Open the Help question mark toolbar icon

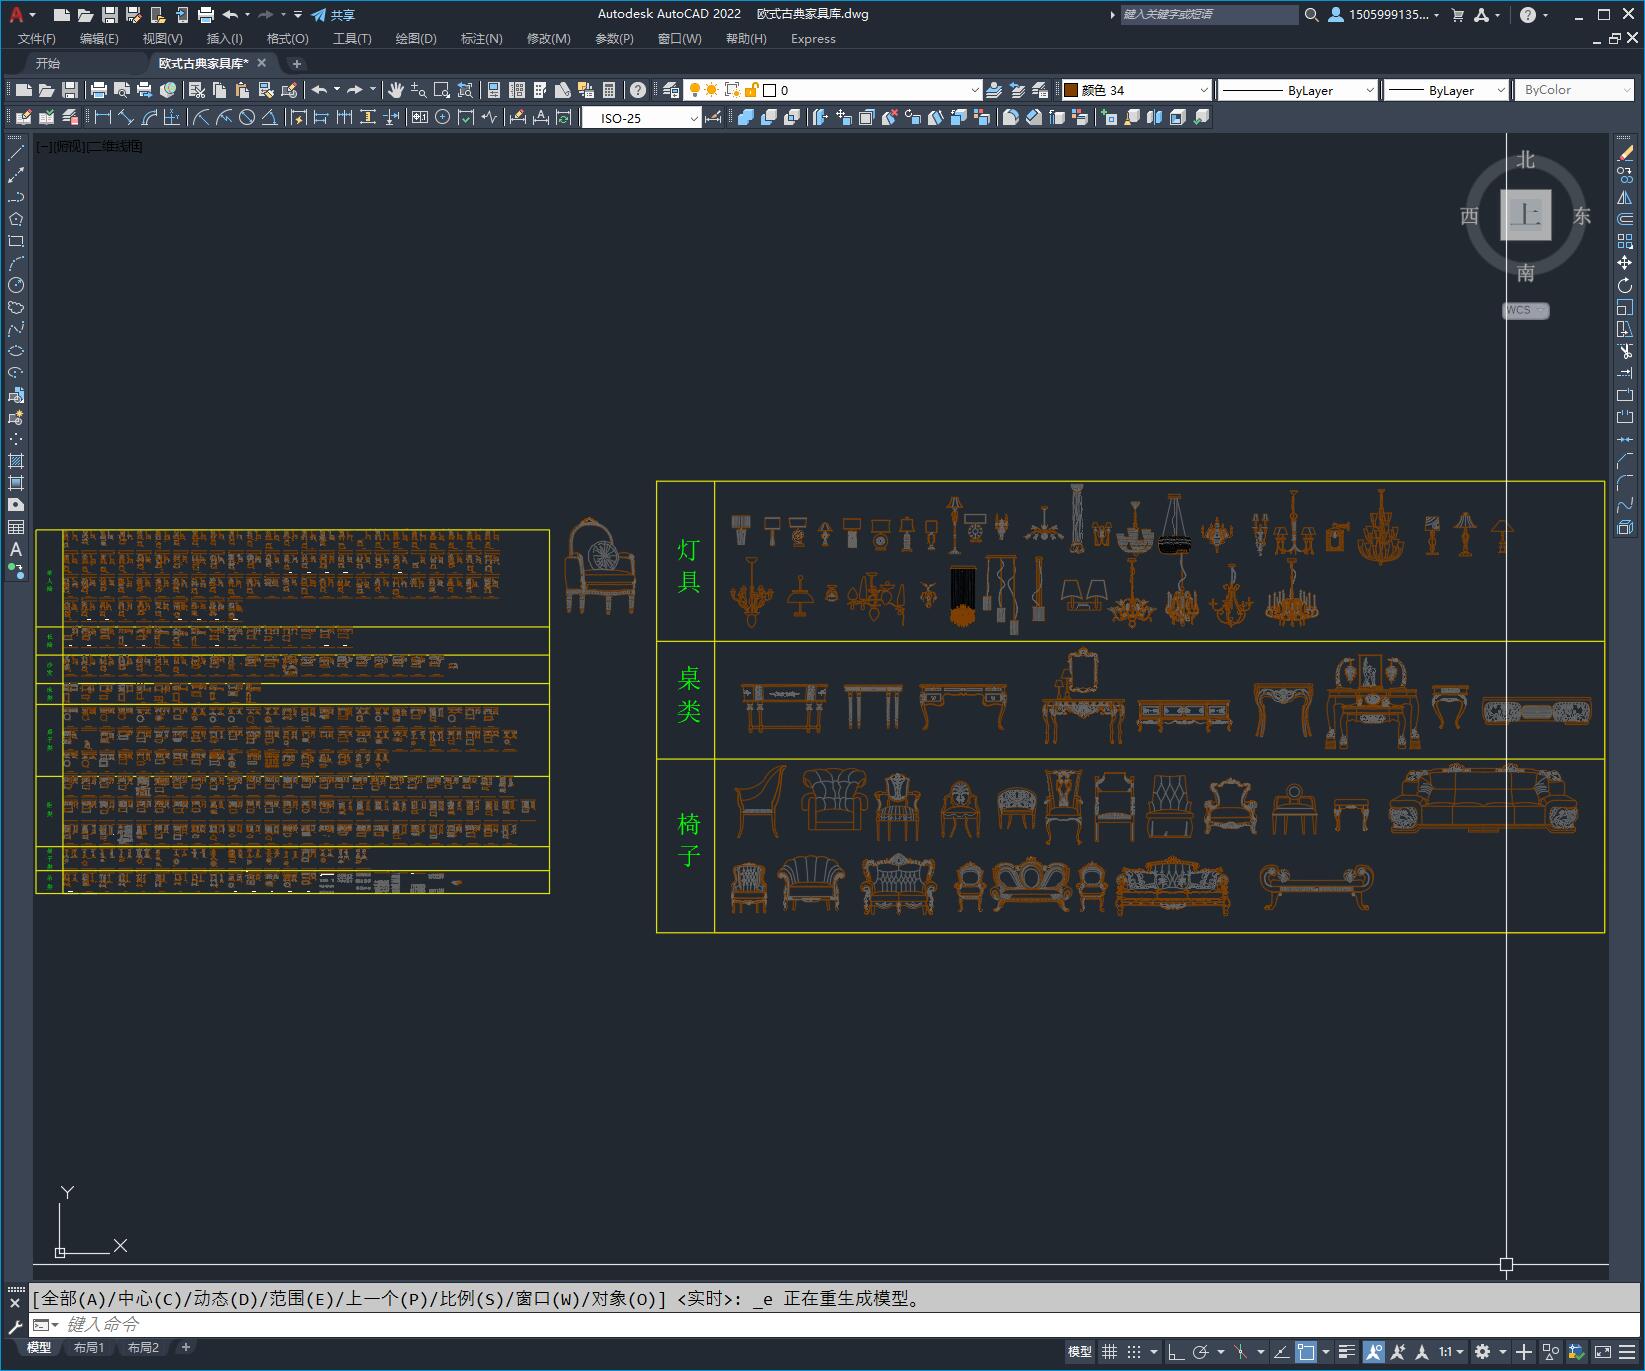click(638, 90)
